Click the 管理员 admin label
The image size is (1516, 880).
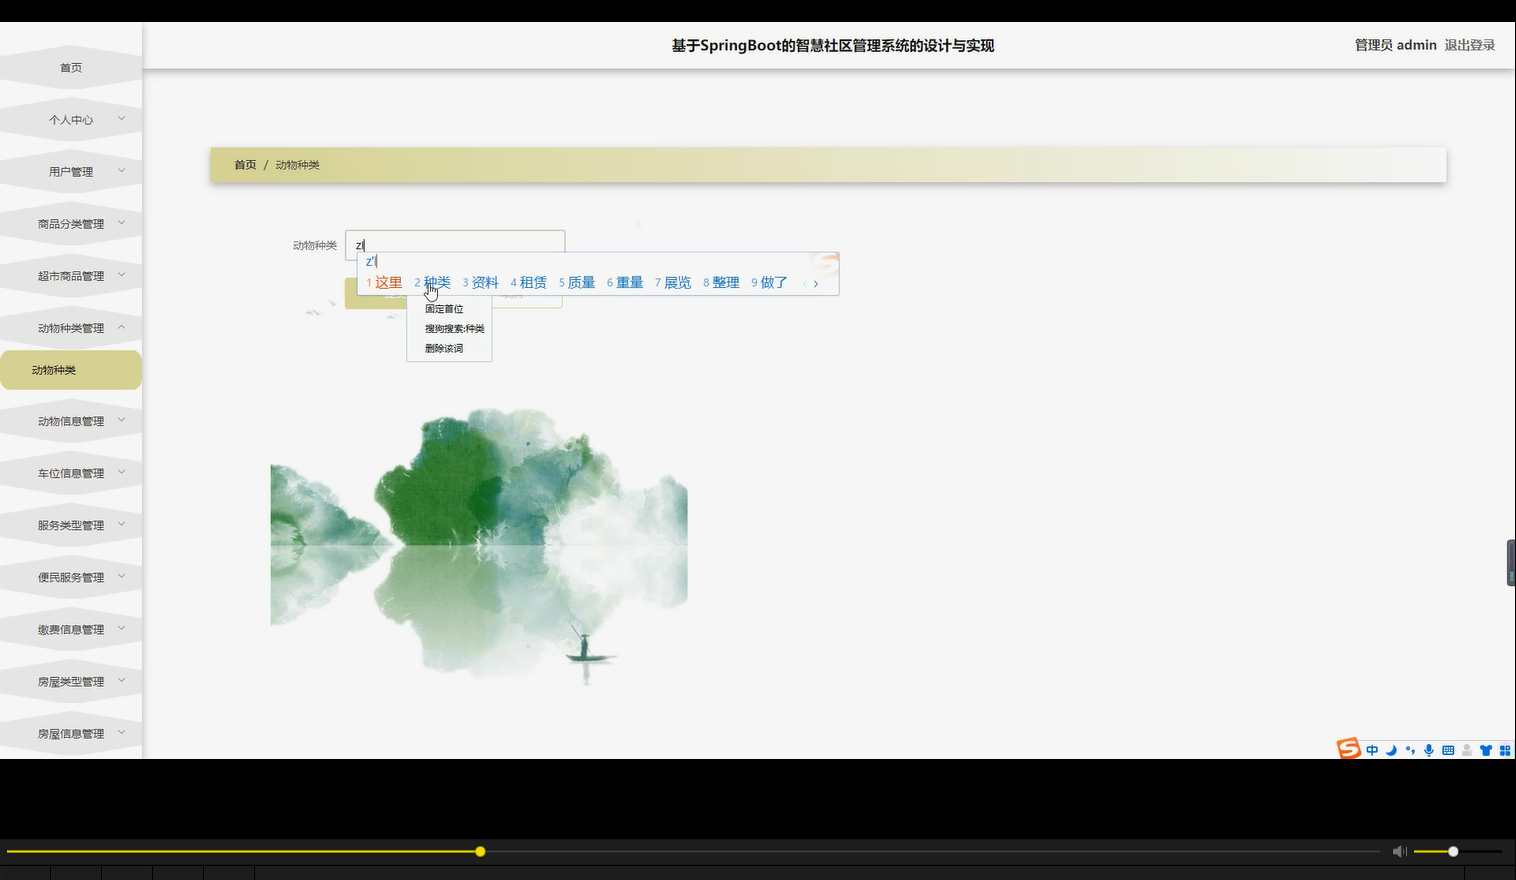pos(1395,45)
